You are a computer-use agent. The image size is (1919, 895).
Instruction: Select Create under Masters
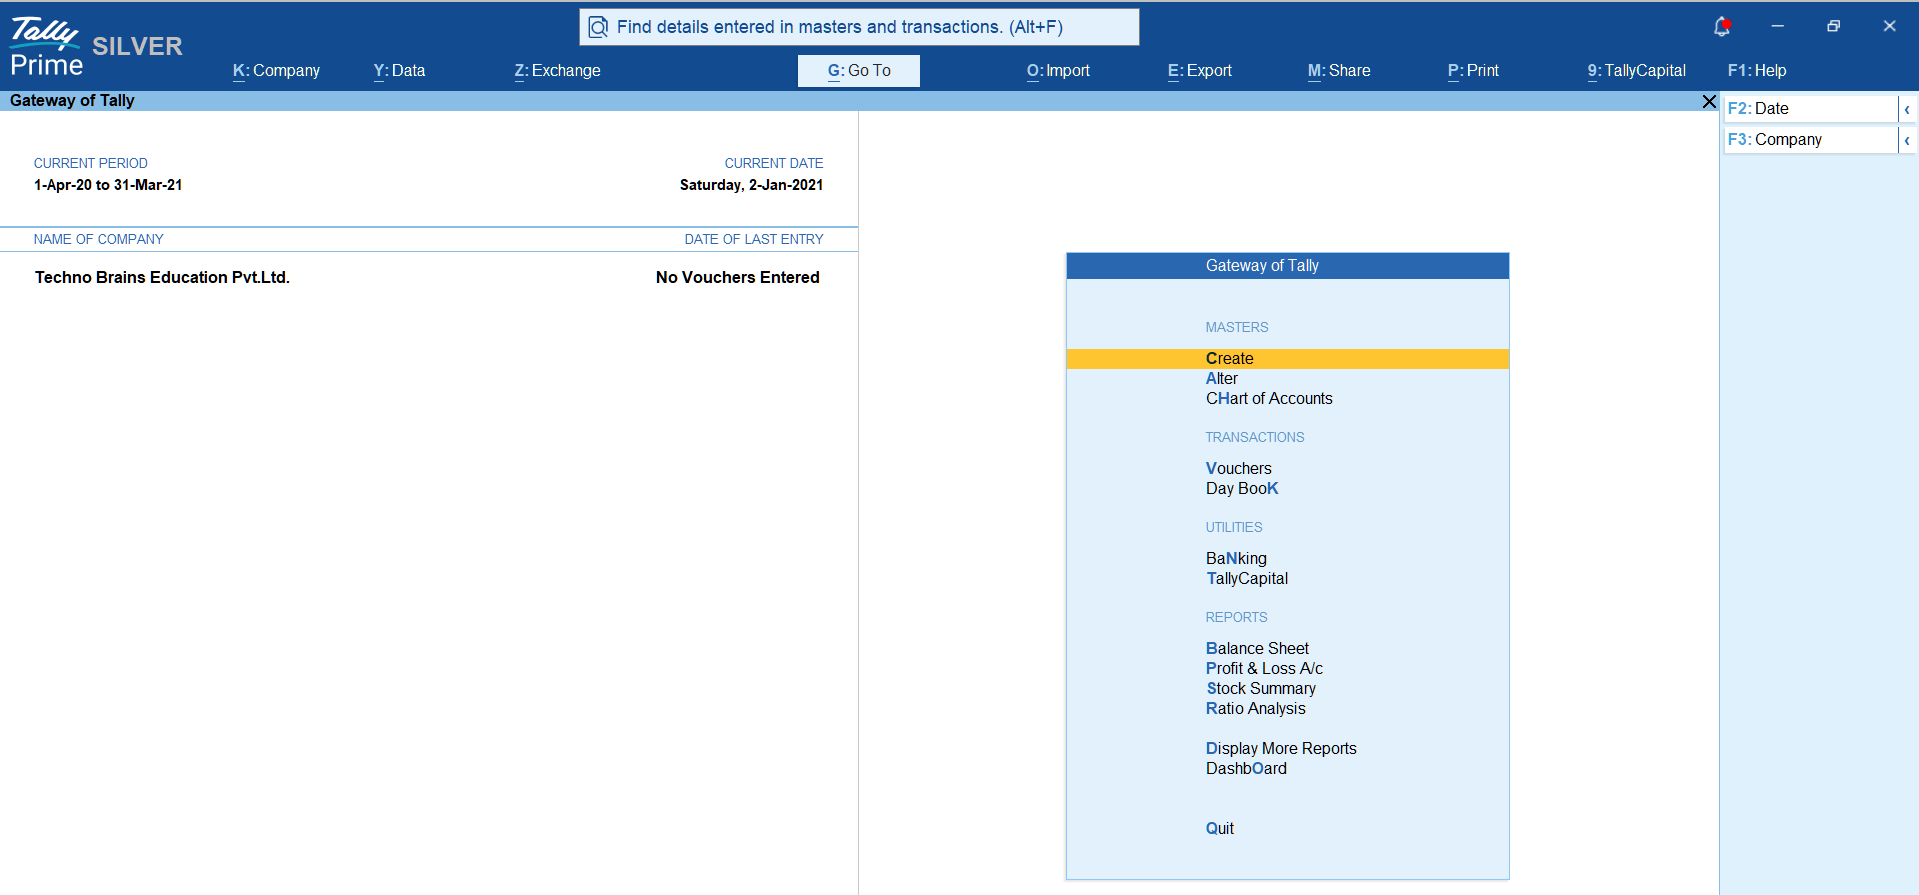(1229, 359)
